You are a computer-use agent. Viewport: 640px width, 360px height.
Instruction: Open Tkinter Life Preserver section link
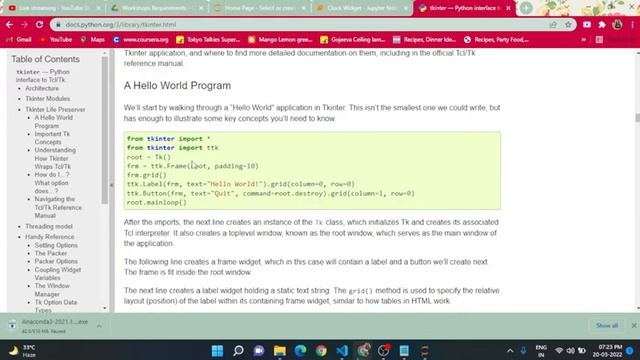click(55, 109)
